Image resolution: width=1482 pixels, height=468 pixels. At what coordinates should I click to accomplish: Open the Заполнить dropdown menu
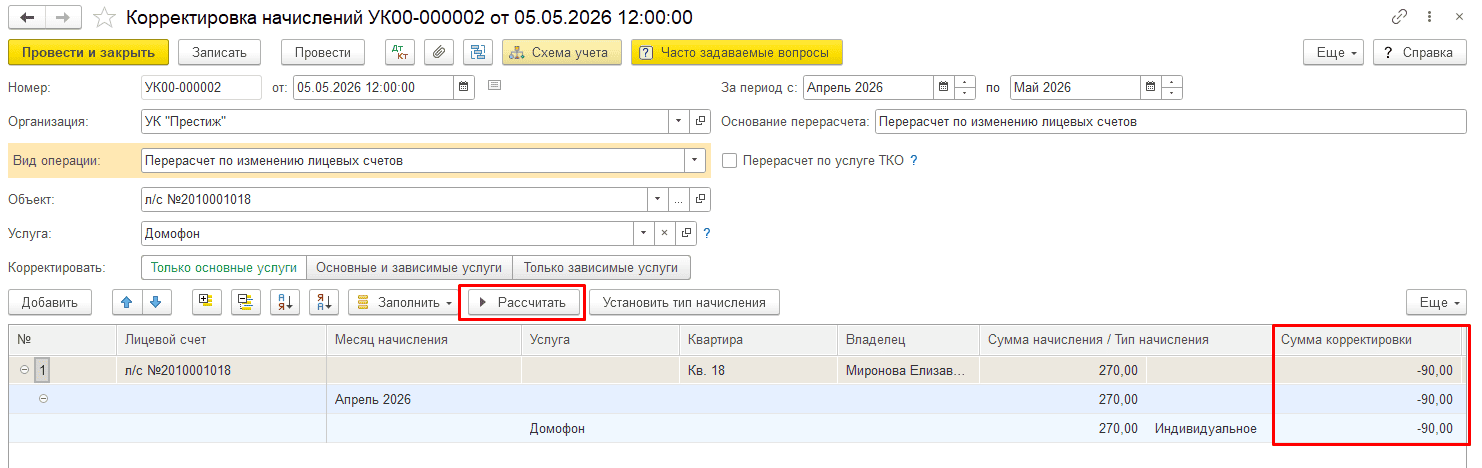click(404, 301)
